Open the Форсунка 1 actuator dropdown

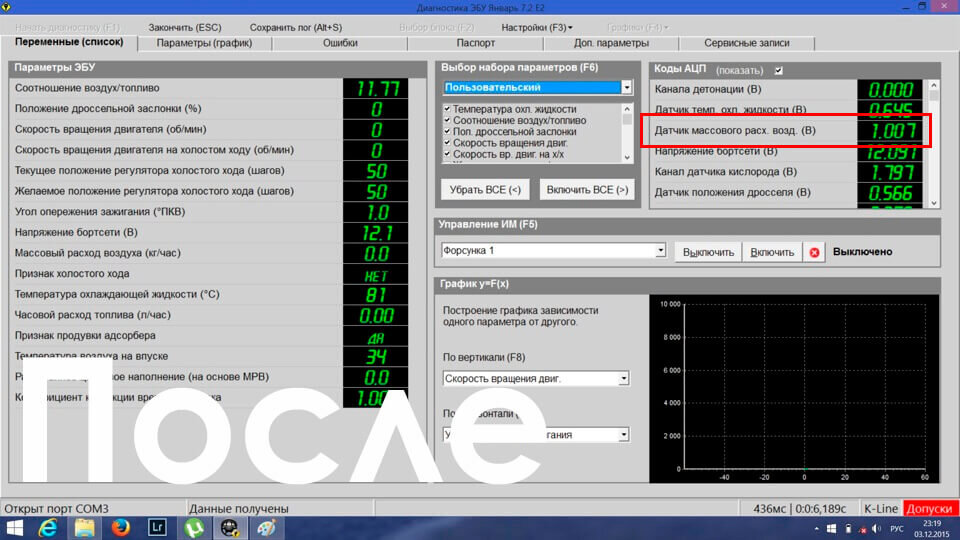pos(660,250)
